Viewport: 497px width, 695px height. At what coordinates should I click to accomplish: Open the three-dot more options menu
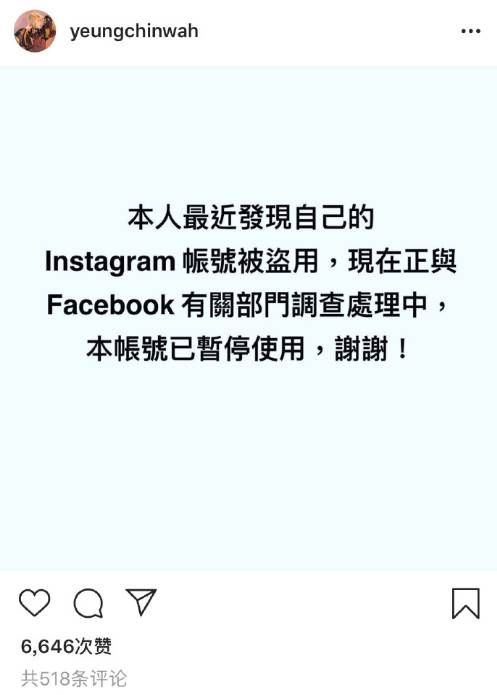pos(470,31)
